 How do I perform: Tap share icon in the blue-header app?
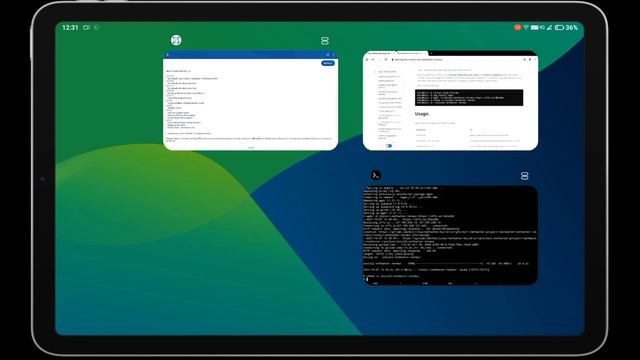point(327,54)
